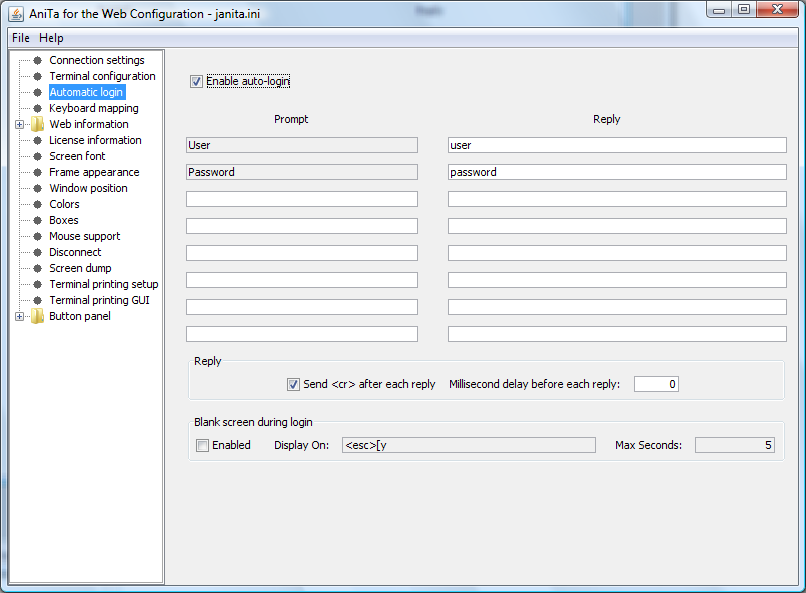
Task: Select Boxes in the tree
Action: [x=64, y=220]
